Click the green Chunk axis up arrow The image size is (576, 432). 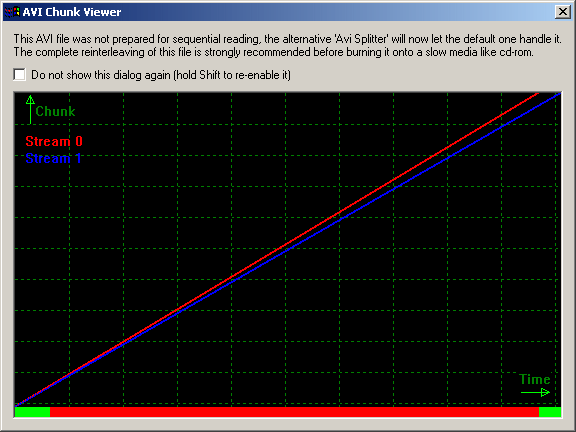click(x=30, y=109)
